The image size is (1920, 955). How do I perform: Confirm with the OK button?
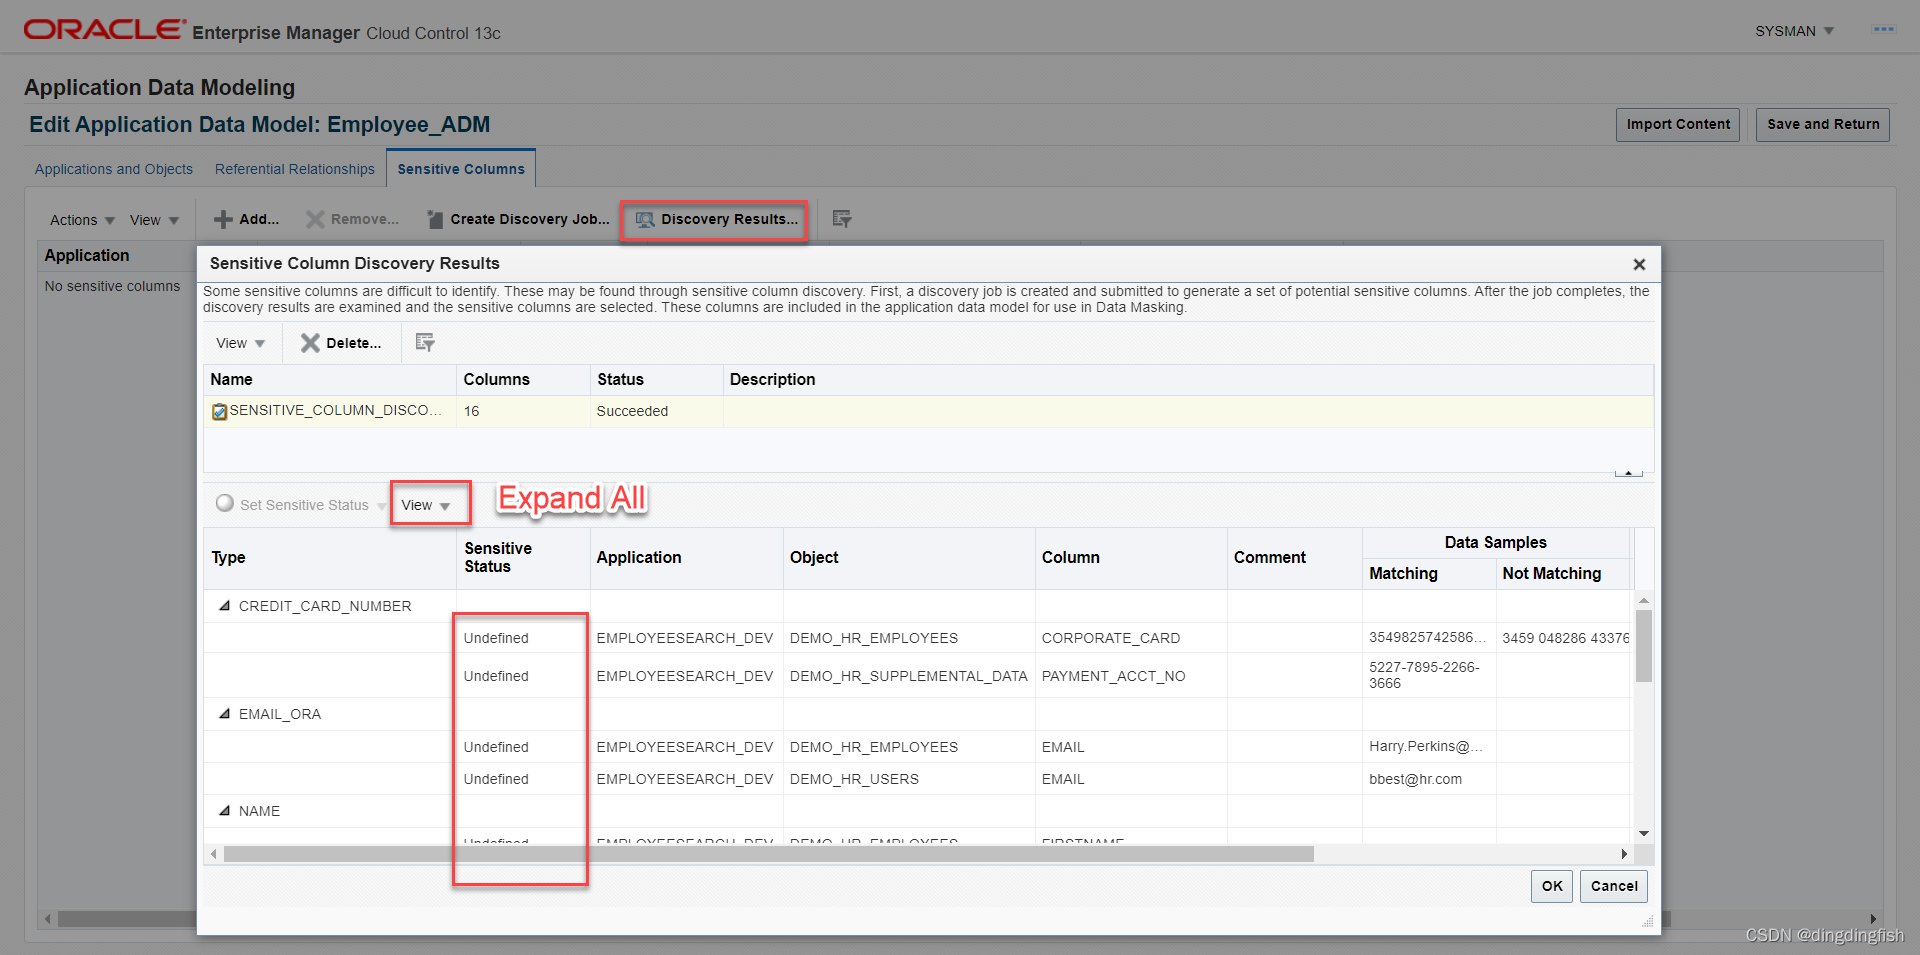click(1552, 886)
